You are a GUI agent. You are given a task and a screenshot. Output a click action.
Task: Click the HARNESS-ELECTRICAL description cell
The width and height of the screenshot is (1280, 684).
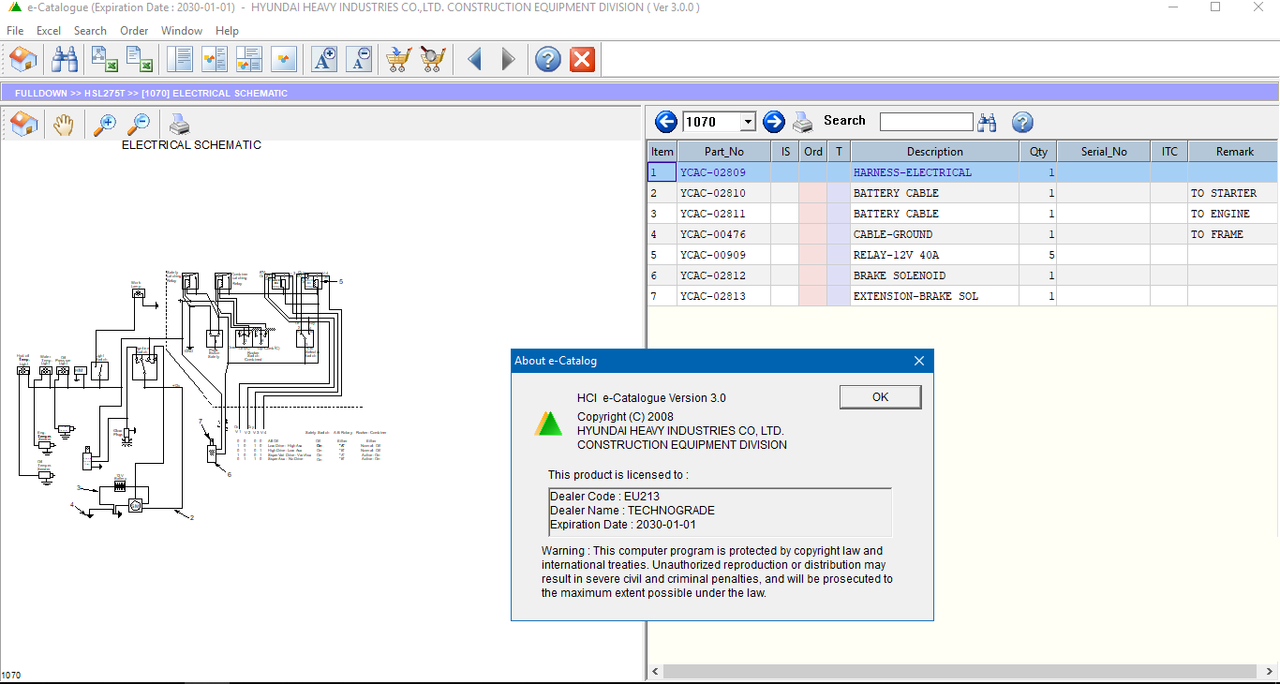935,173
